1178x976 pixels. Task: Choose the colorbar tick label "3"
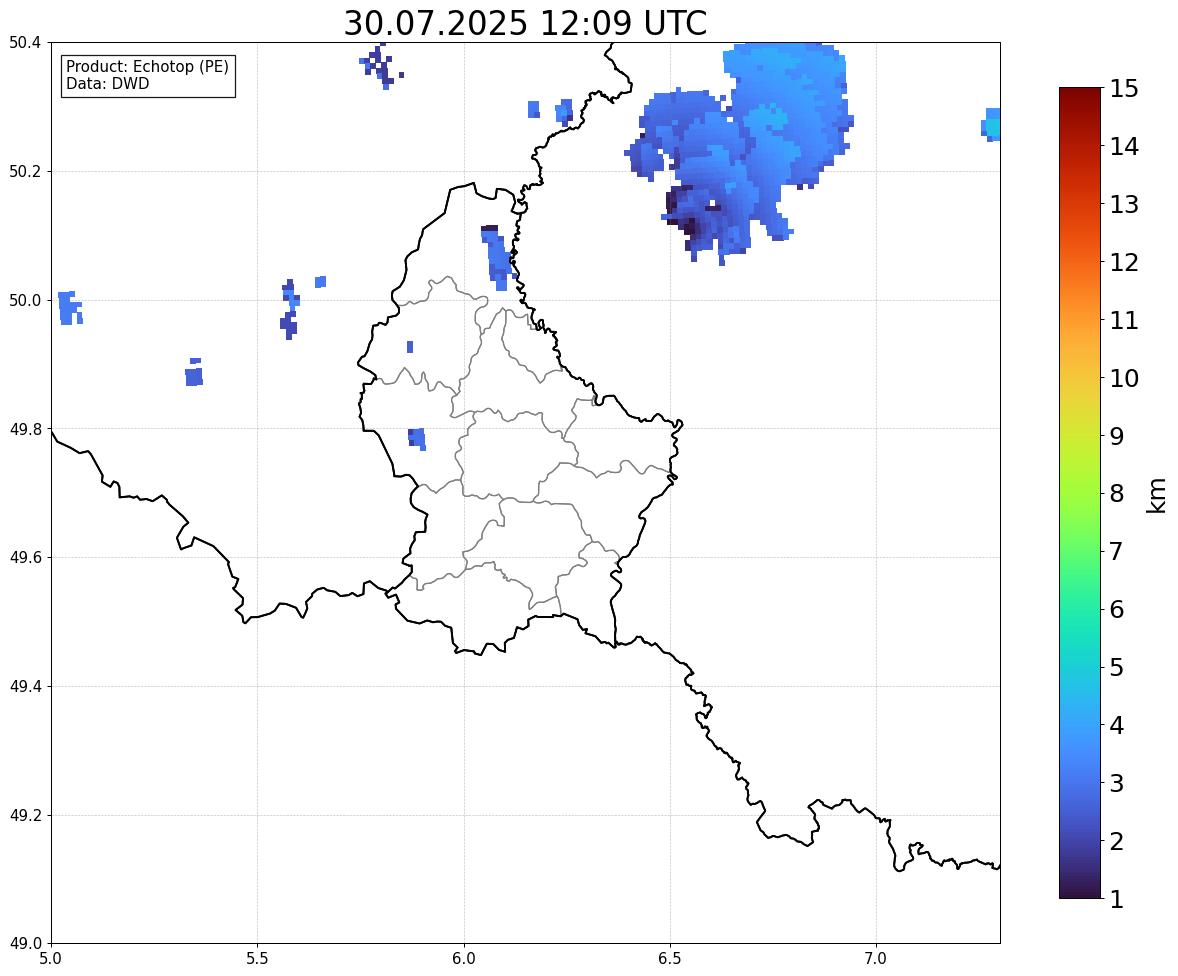[1117, 783]
